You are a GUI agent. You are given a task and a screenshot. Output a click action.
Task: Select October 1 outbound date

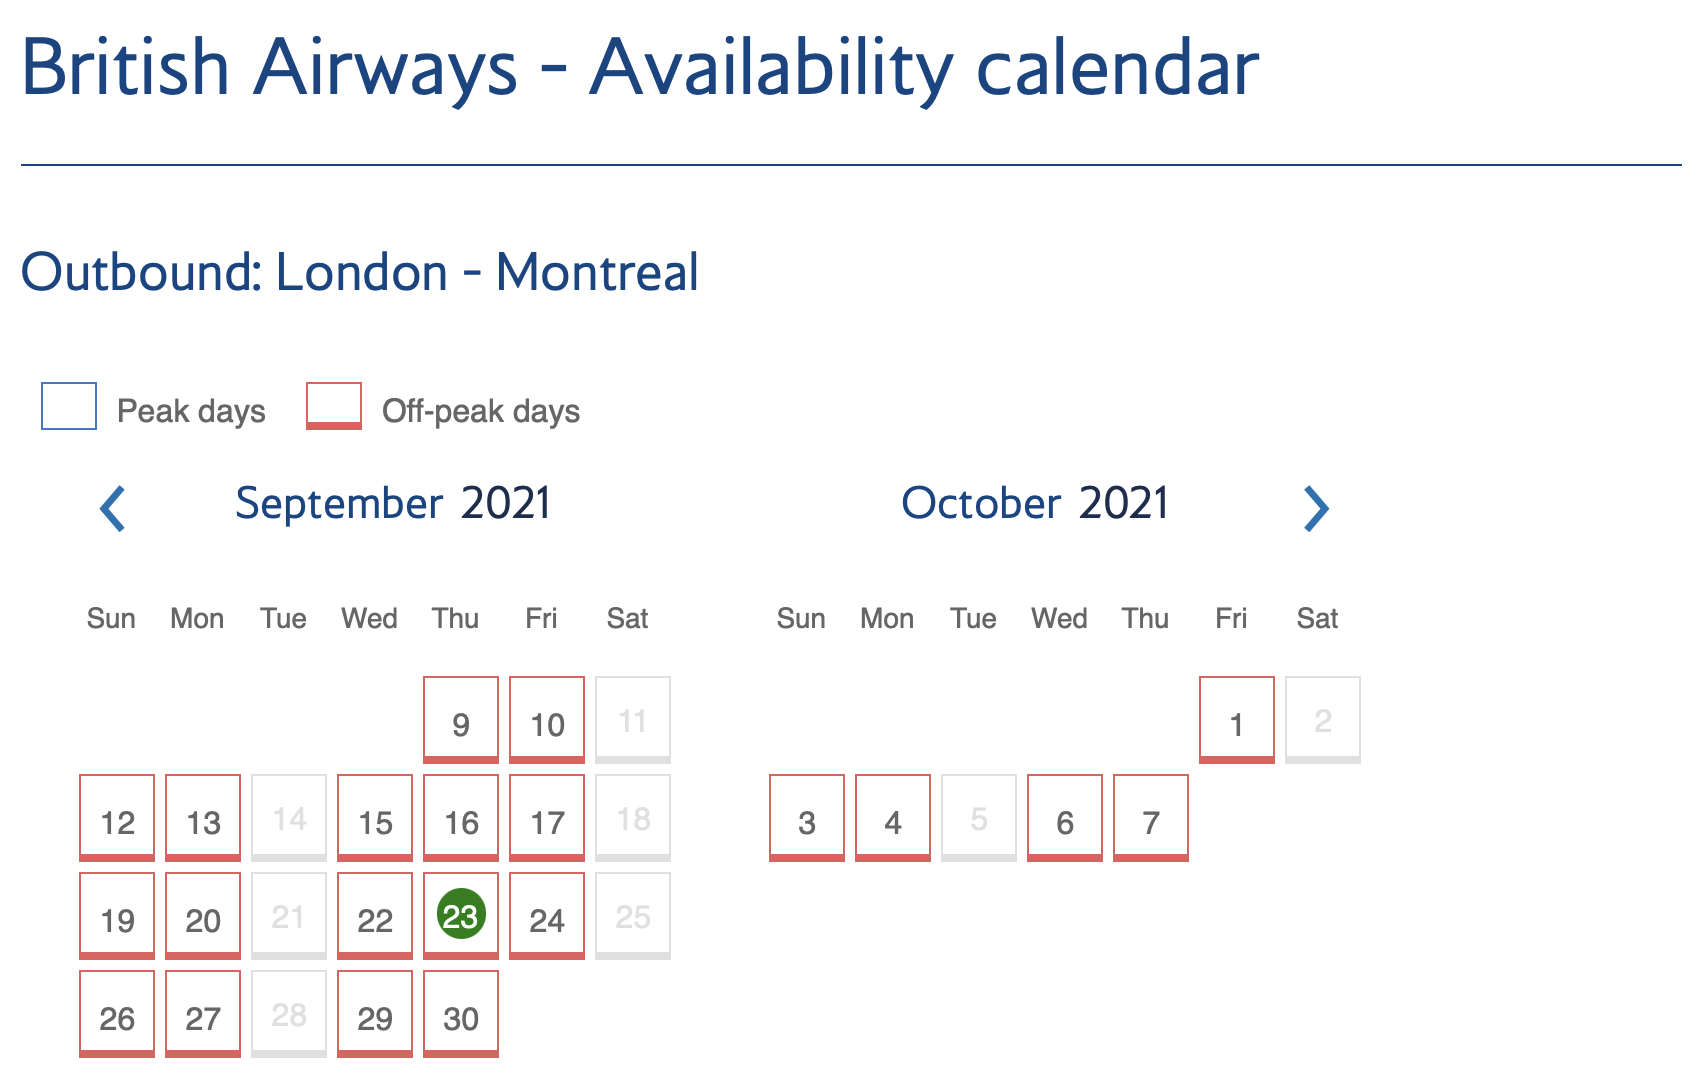(1236, 720)
